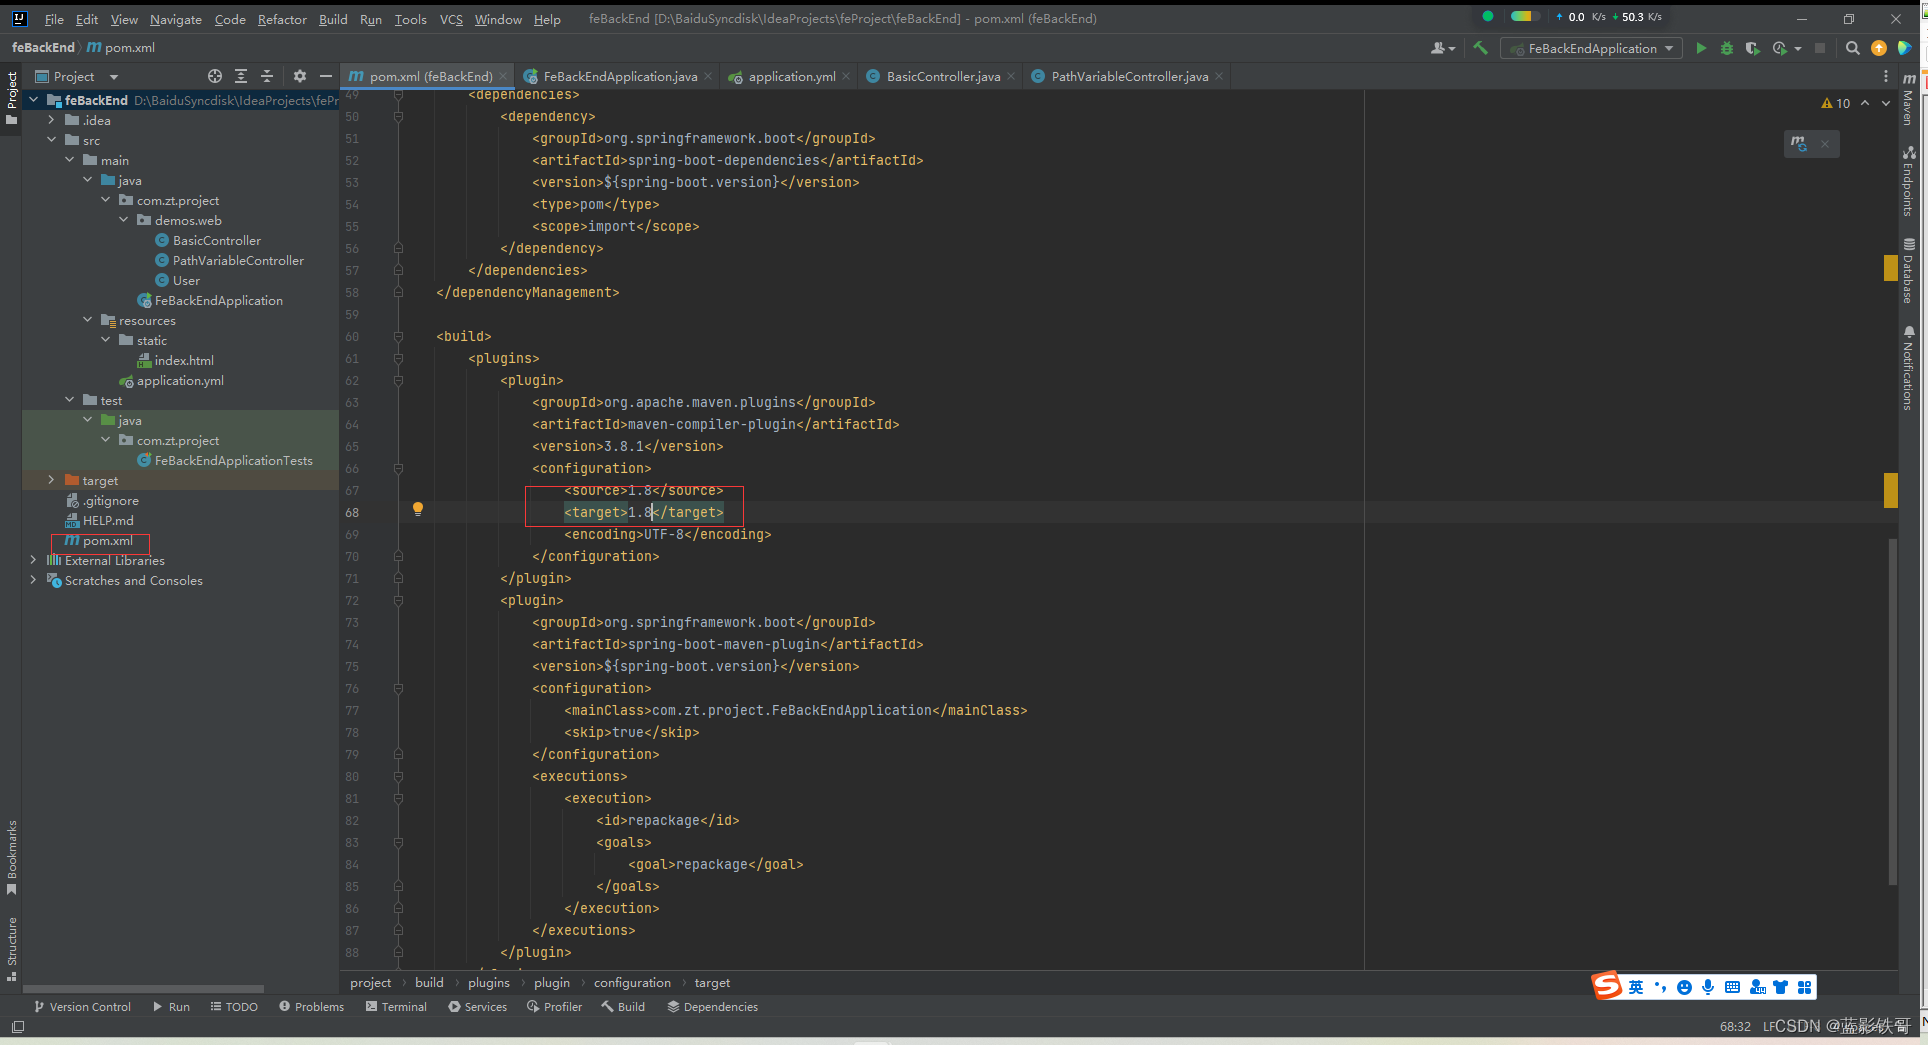Viewport: 1928px width, 1045px height.
Task: Open the VCS menu
Action: point(451,19)
